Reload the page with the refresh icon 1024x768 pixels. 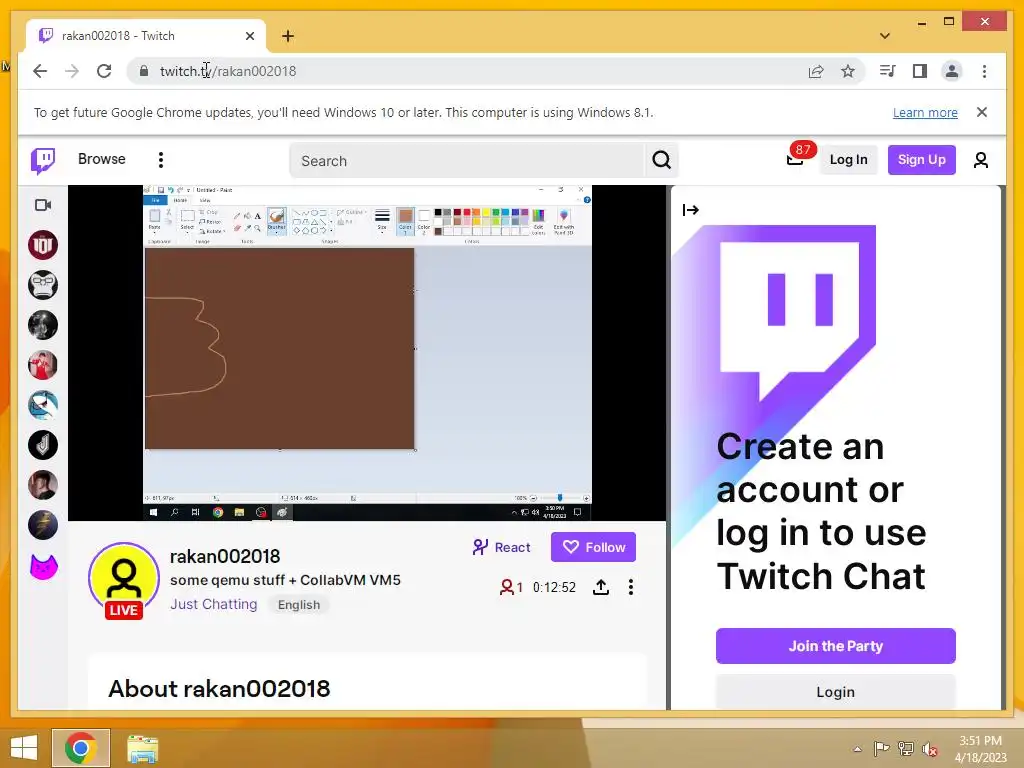coord(104,71)
